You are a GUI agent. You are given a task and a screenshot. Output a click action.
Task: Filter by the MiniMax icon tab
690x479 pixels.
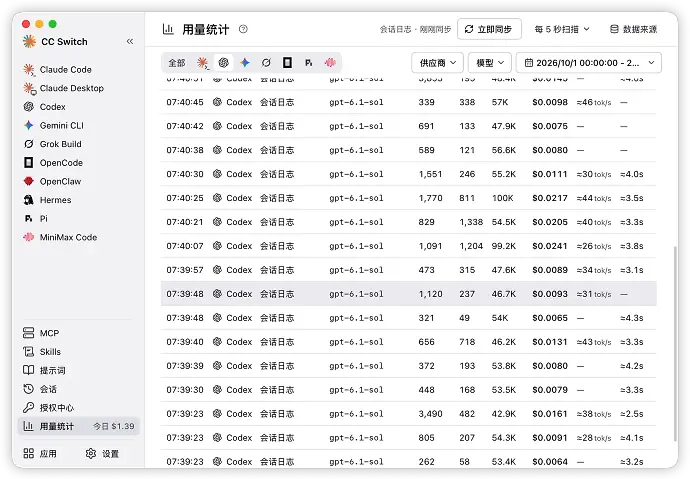330,63
